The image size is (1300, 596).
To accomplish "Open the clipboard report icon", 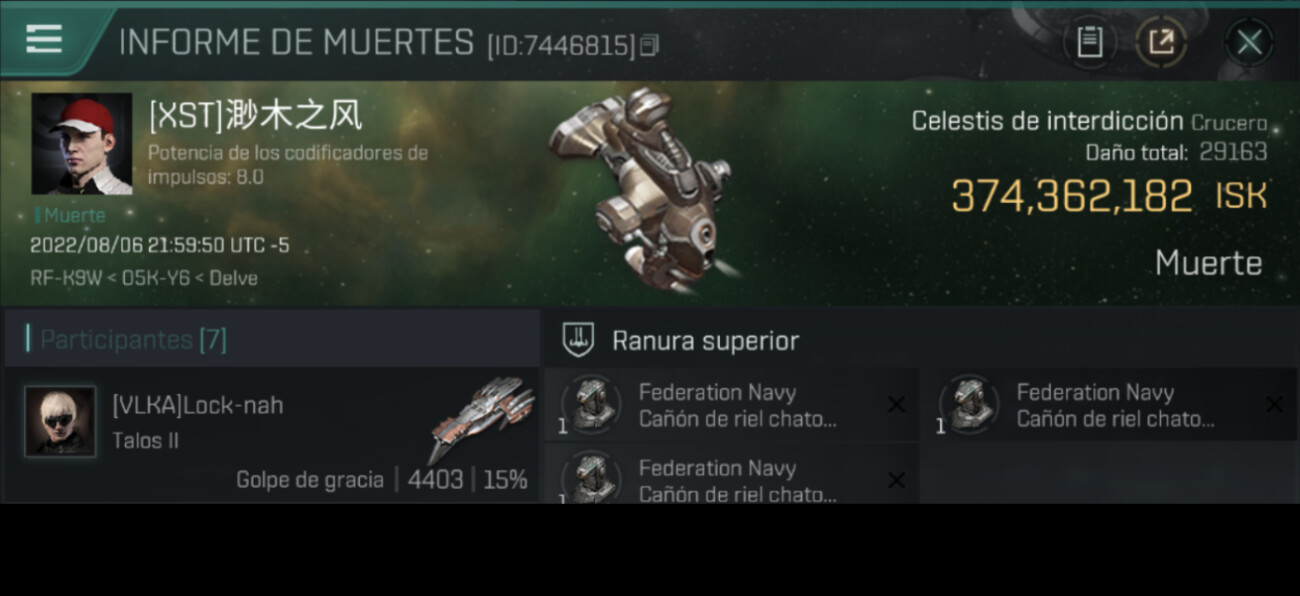I will point(1089,42).
